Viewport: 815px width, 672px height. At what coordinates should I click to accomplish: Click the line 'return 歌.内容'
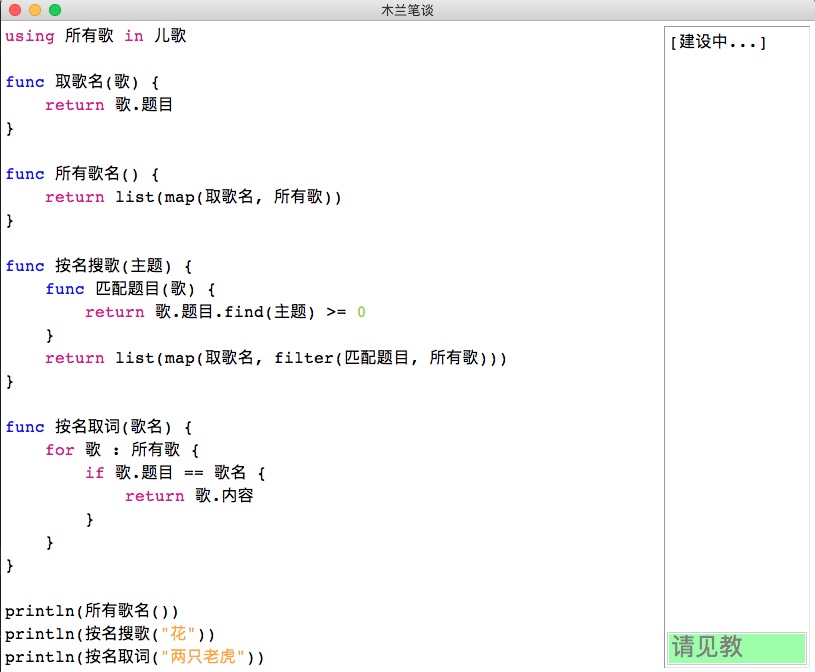point(189,495)
